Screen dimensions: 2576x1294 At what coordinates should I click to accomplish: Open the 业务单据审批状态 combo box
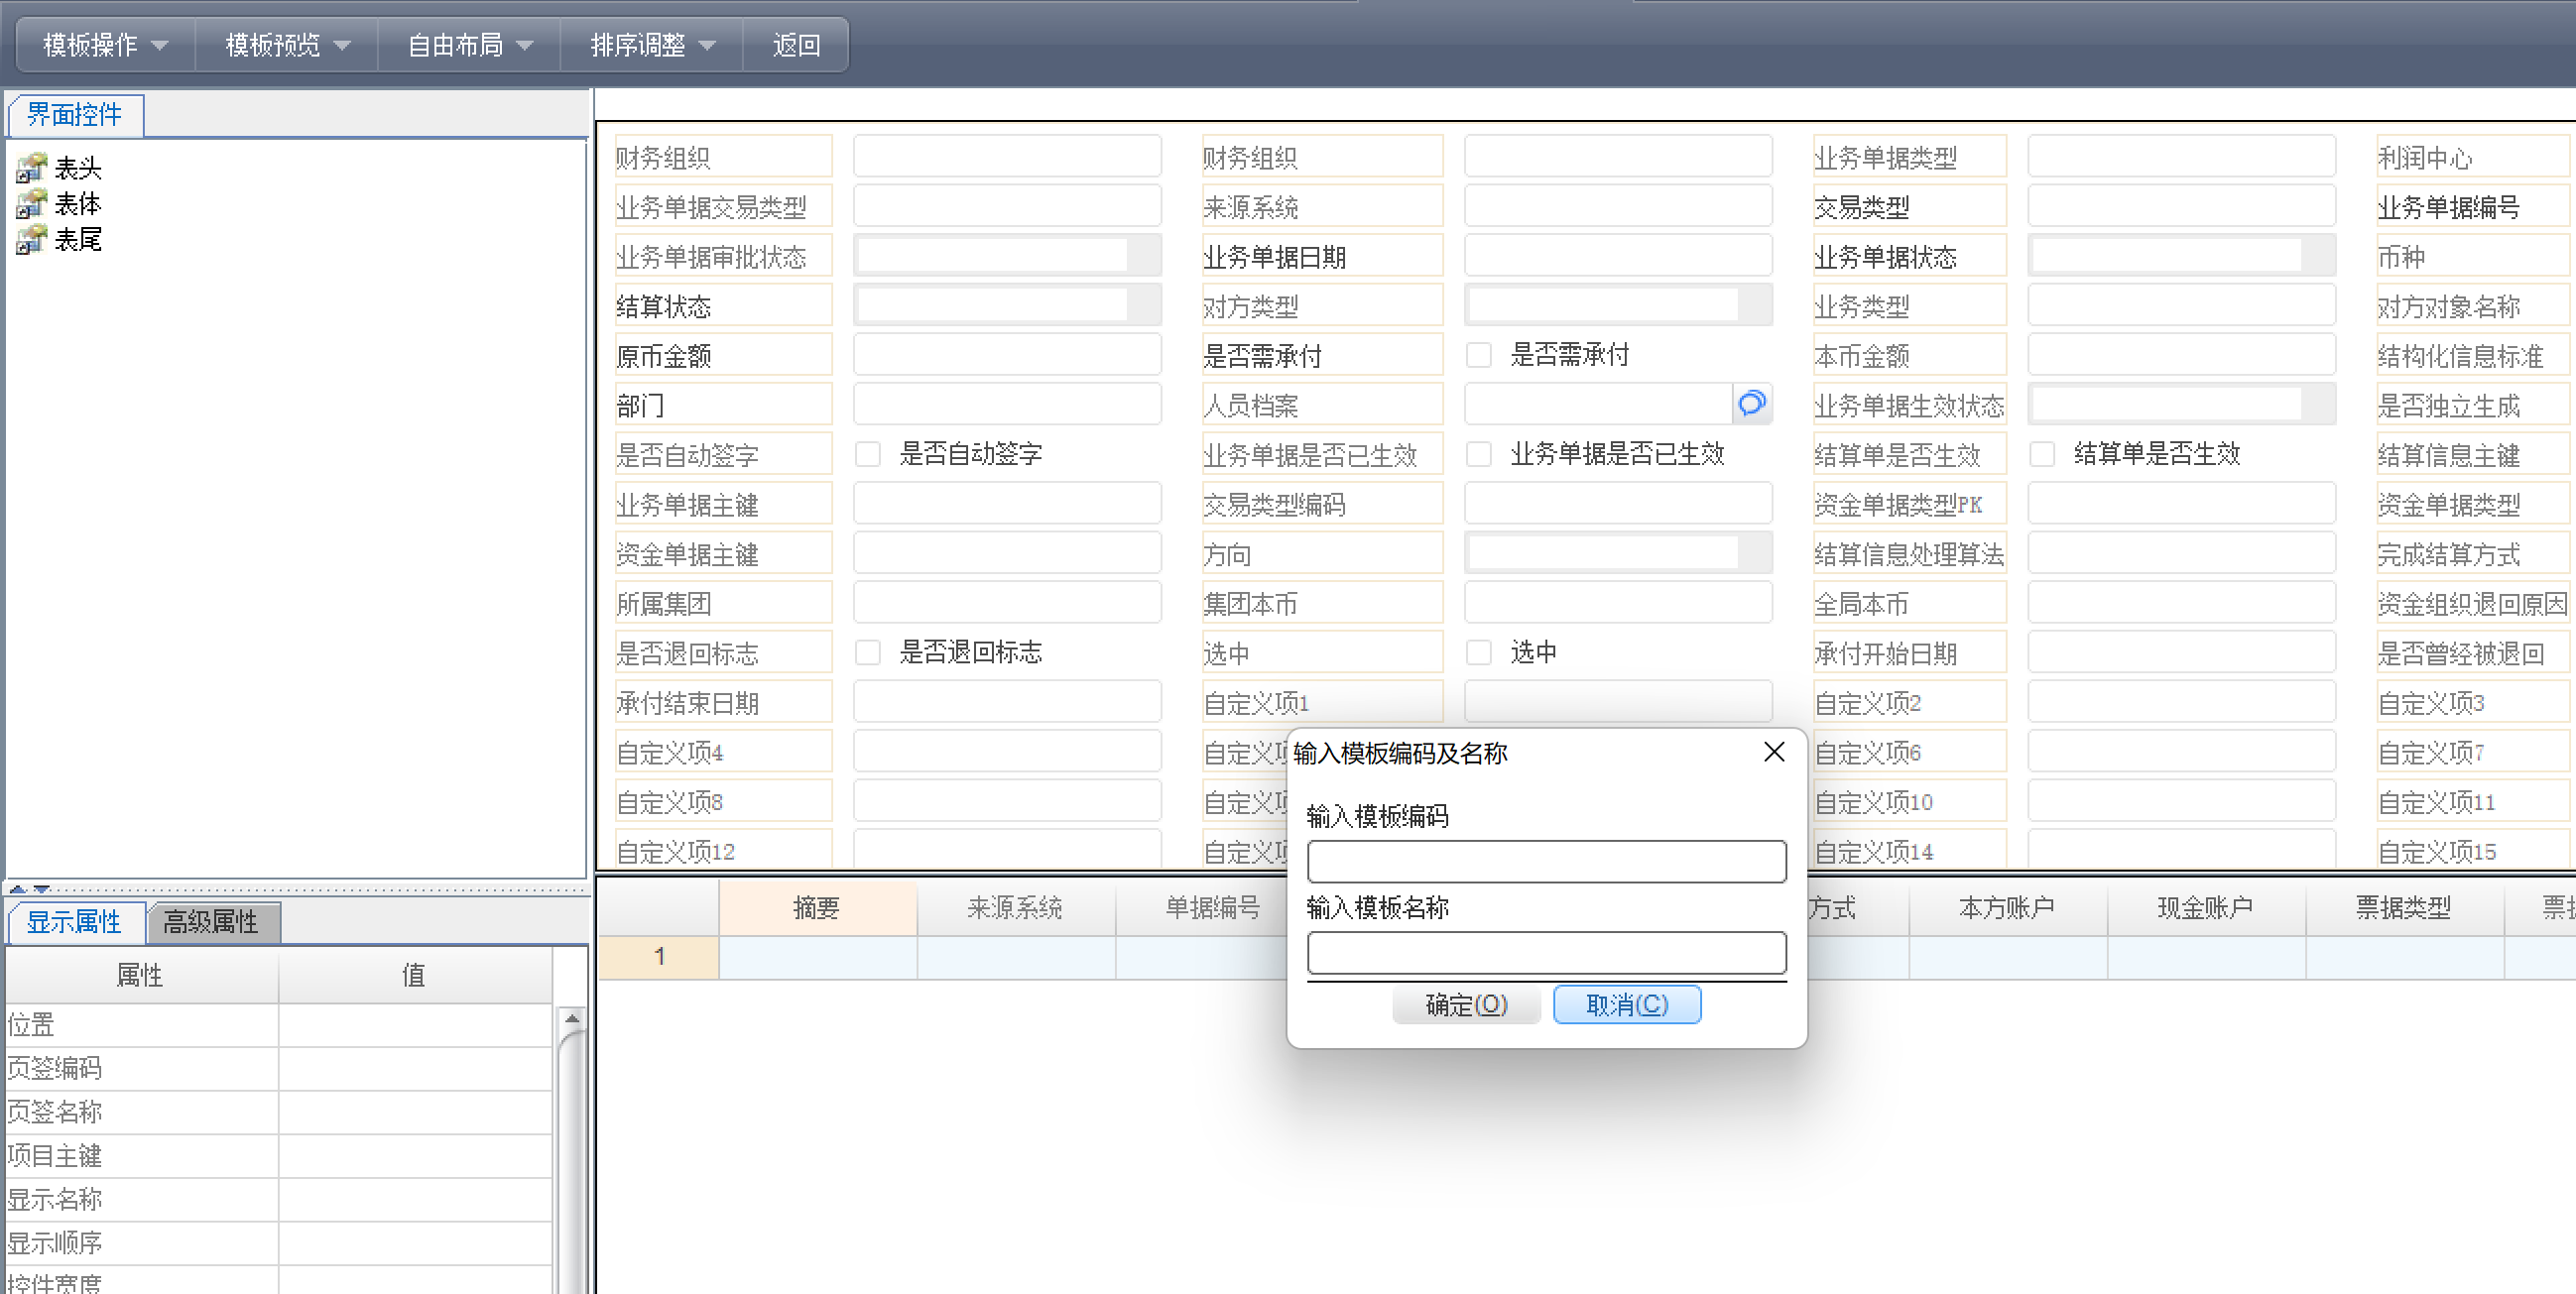1007,255
